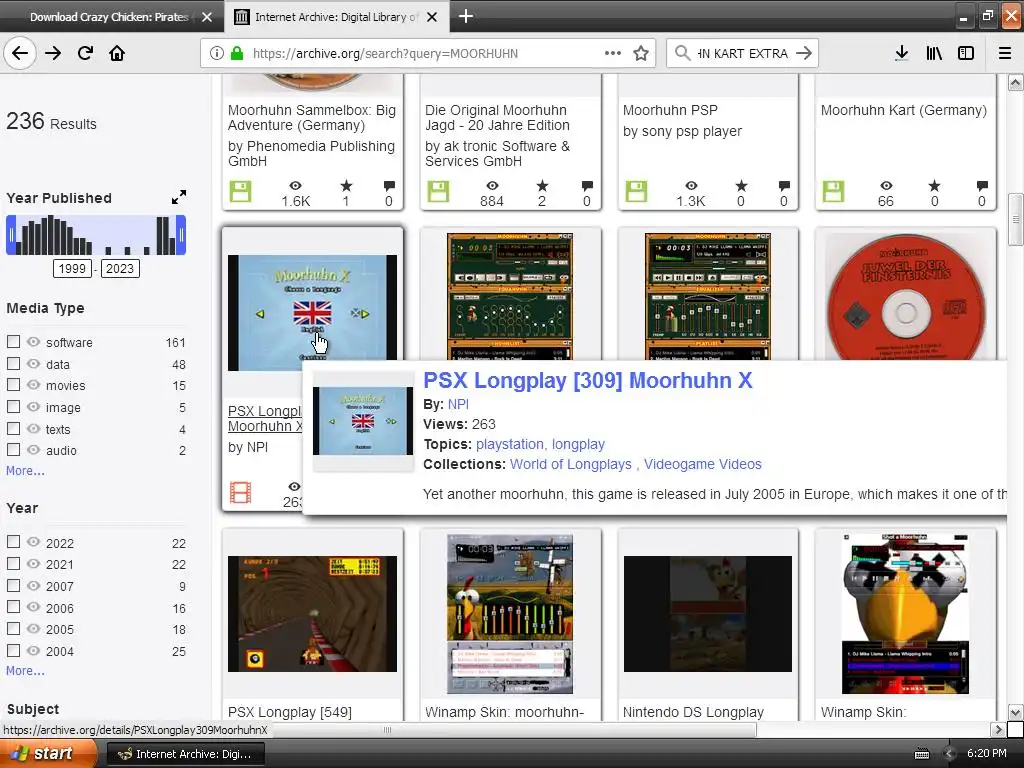
Task: Go forward to the next page
Action: [x=53, y=53]
